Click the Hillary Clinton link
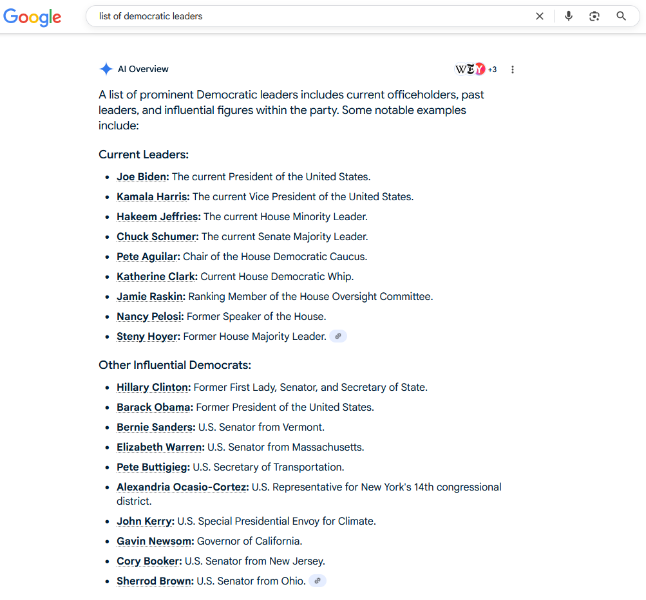Viewport: 646px width, 600px height. click(x=152, y=387)
